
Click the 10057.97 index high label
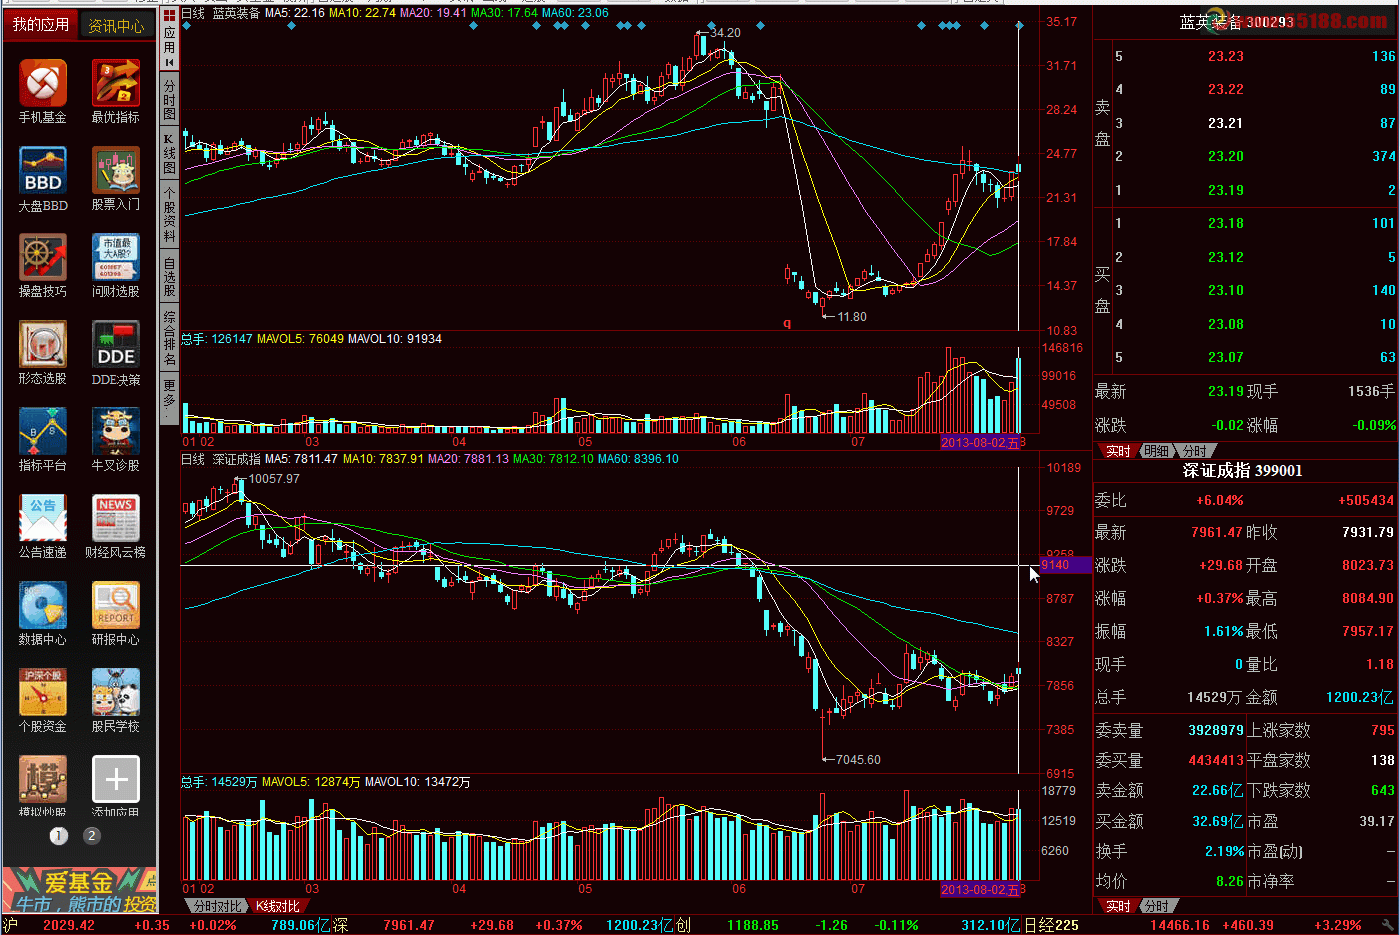[x=274, y=479]
